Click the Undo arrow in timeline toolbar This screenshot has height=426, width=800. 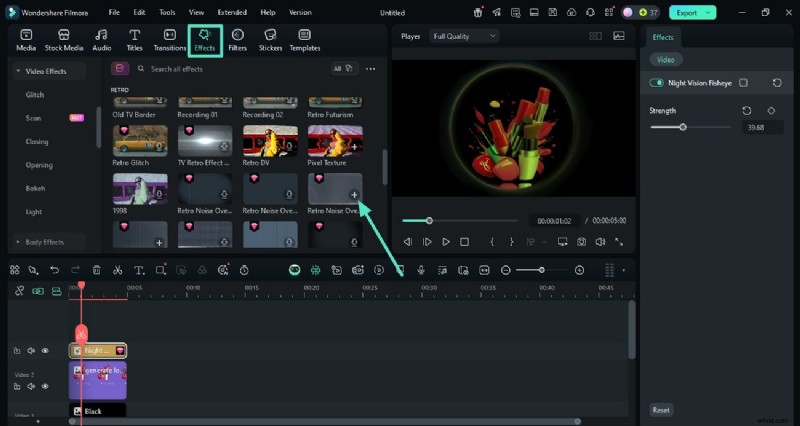pos(53,270)
